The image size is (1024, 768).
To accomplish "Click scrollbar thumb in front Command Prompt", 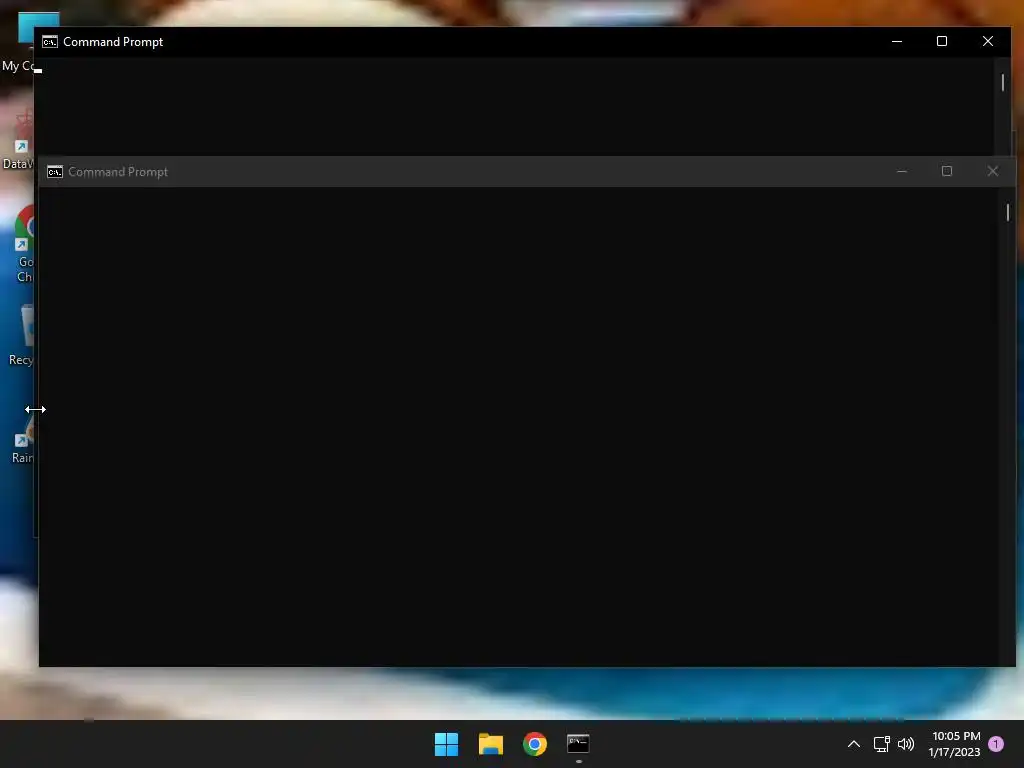I will (x=1008, y=212).
